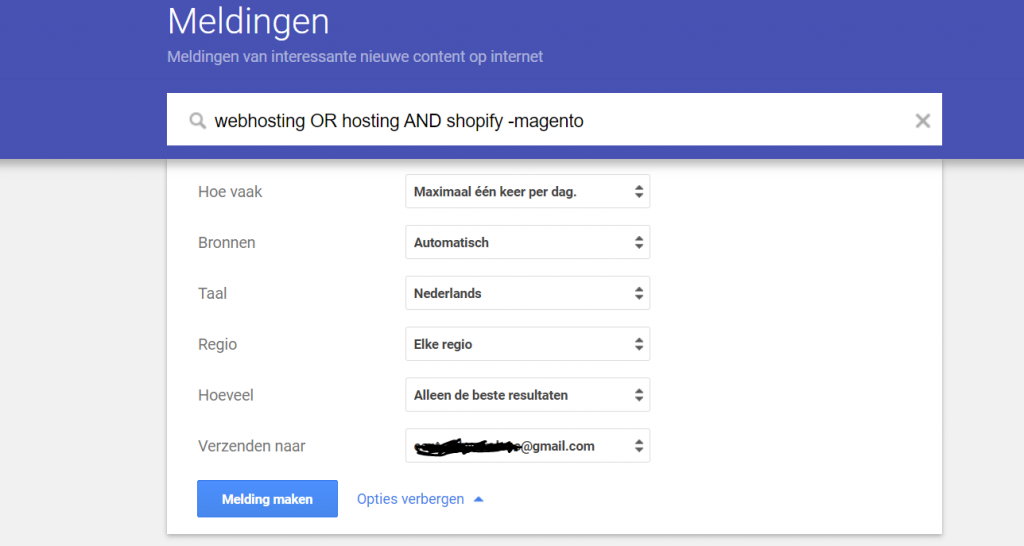The width and height of the screenshot is (1024, 546).
Task: Click the 'Bronnen' label
Action: [x=227, y=243]
